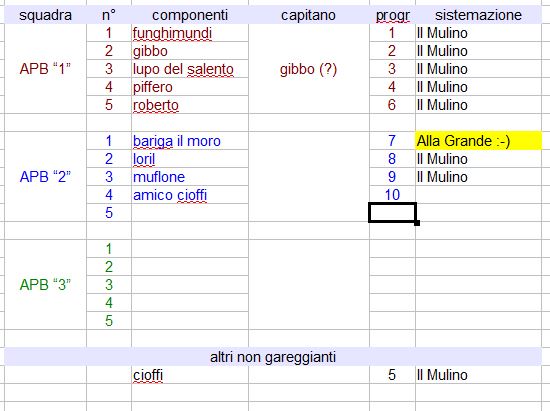Select the 'altri non gareggianti' banner row

pos(273,357)
